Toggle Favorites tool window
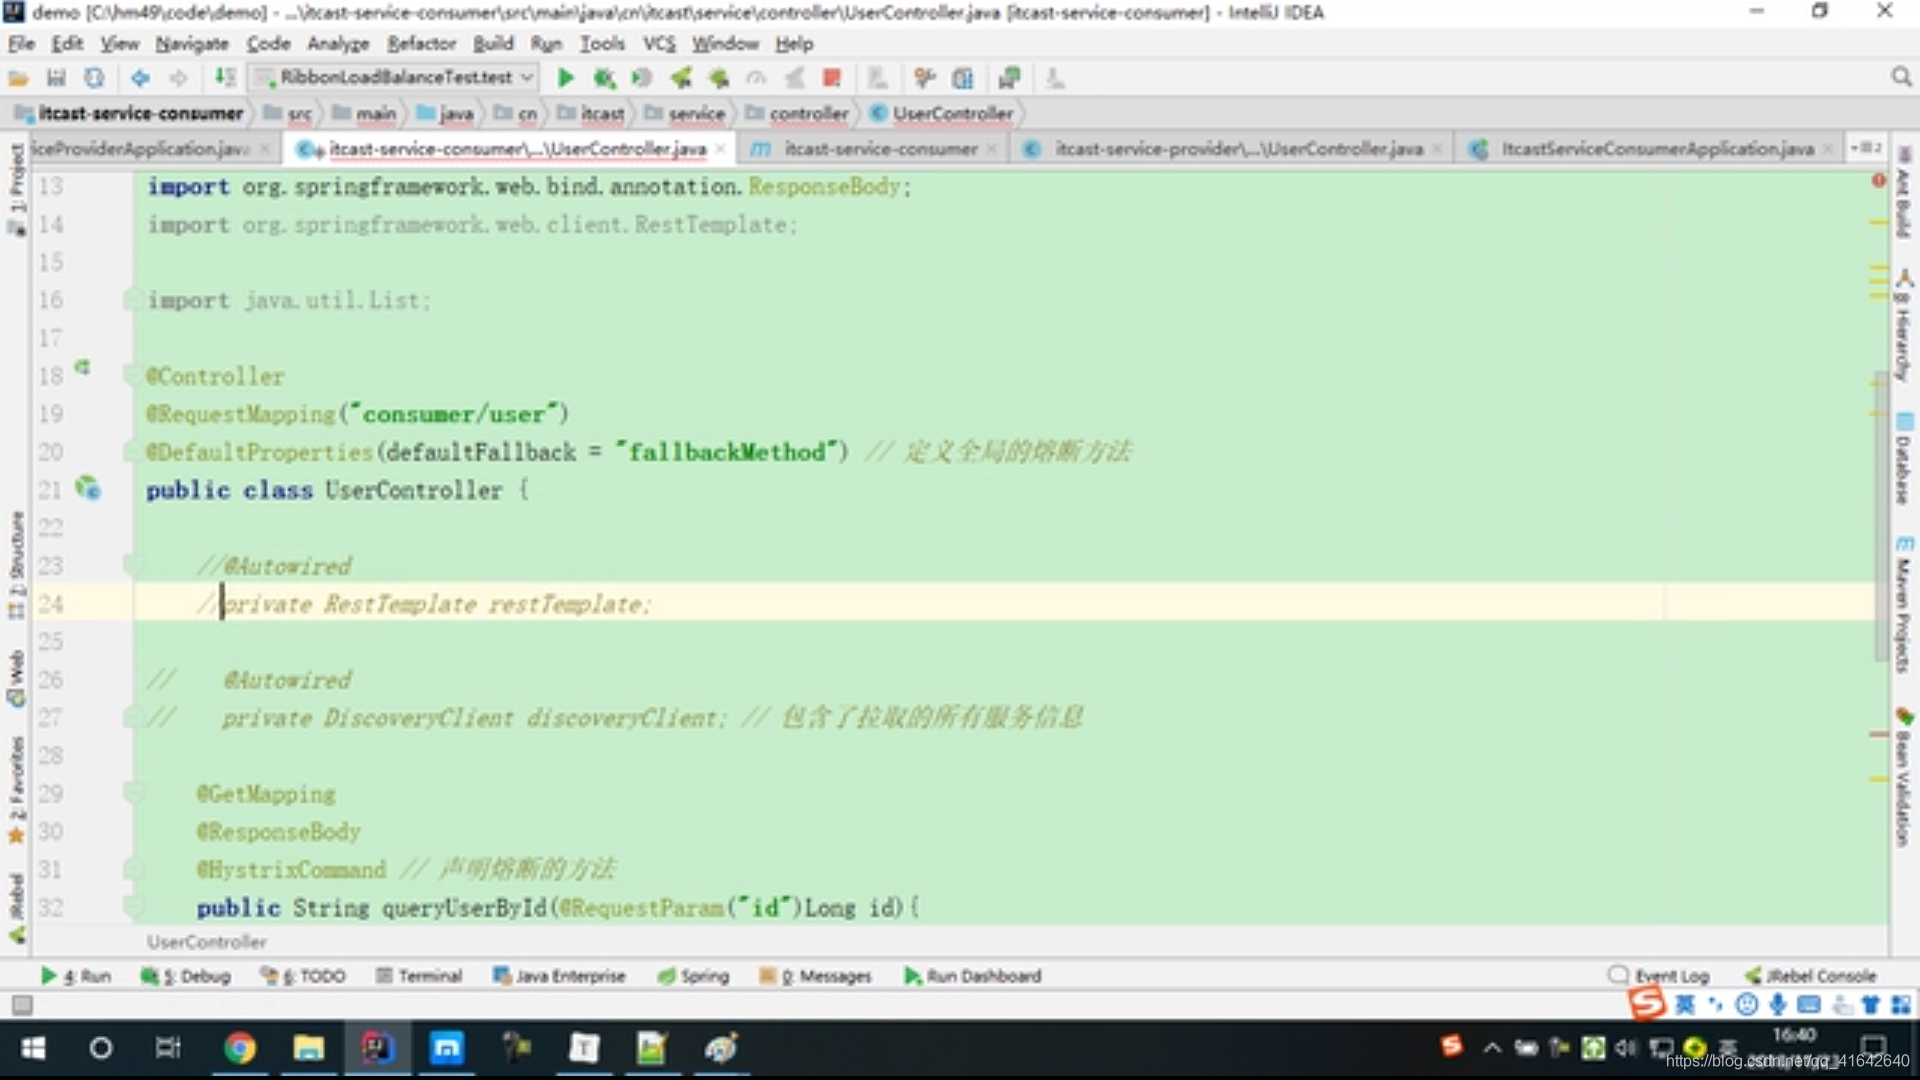Viewport: 1920px width, 1080px height. [16, 790]
